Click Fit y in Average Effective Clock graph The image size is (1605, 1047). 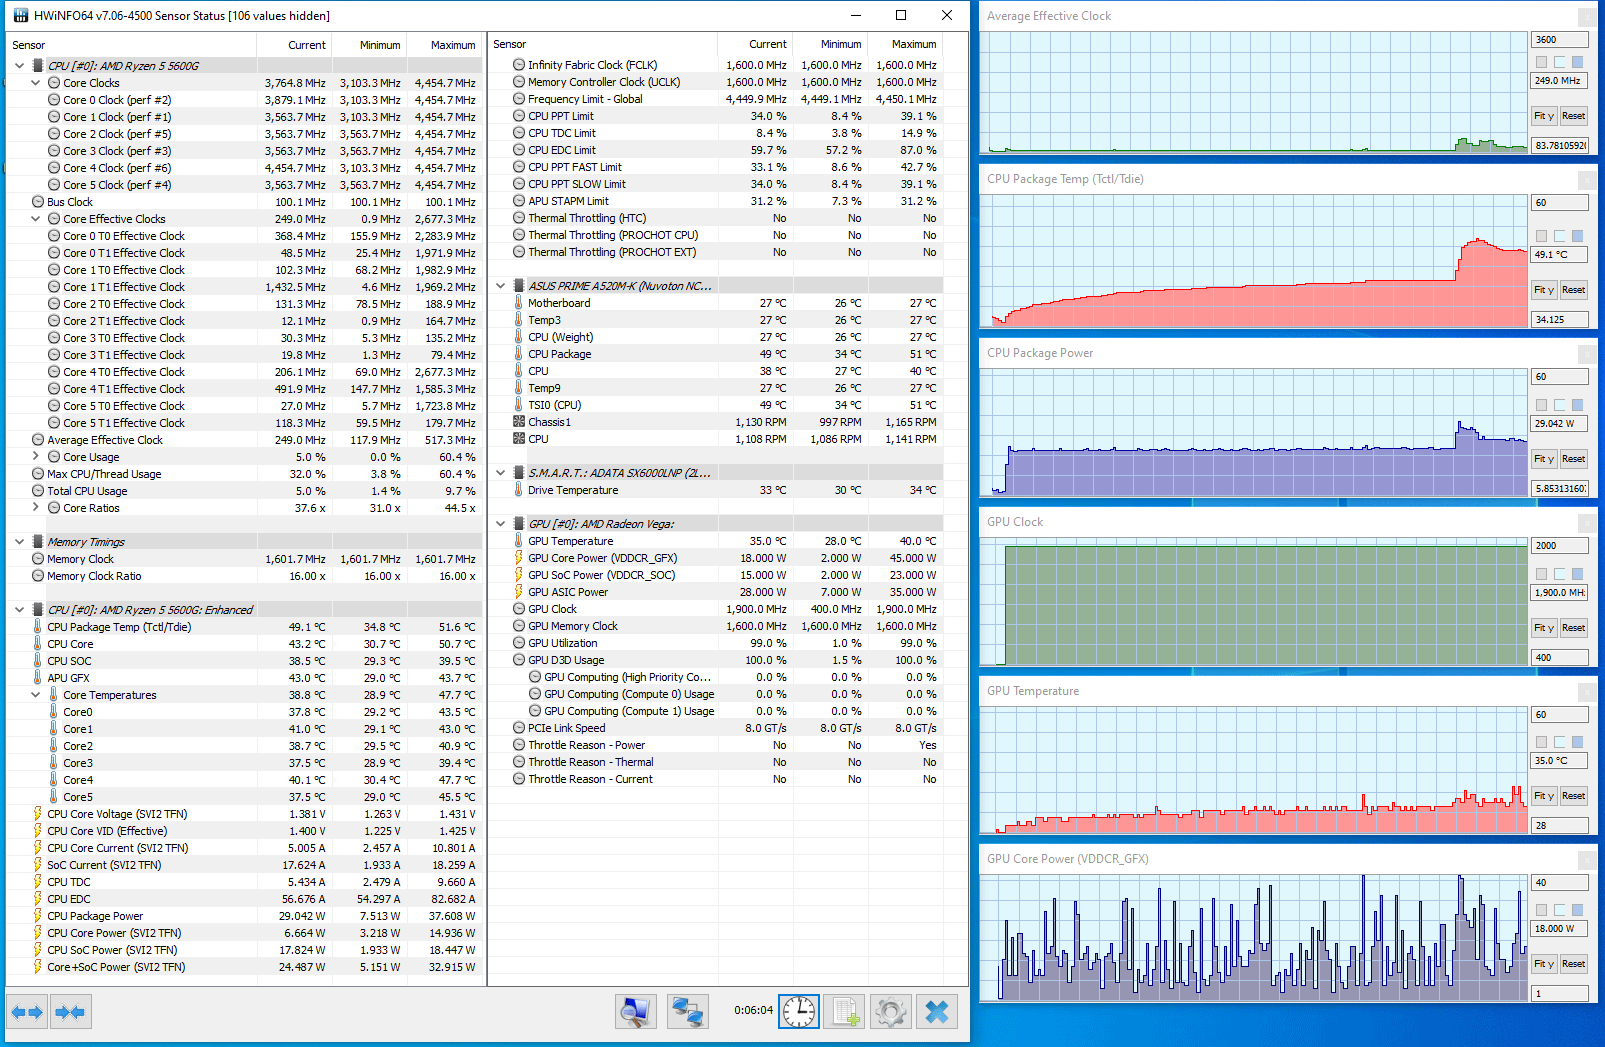1544,116
